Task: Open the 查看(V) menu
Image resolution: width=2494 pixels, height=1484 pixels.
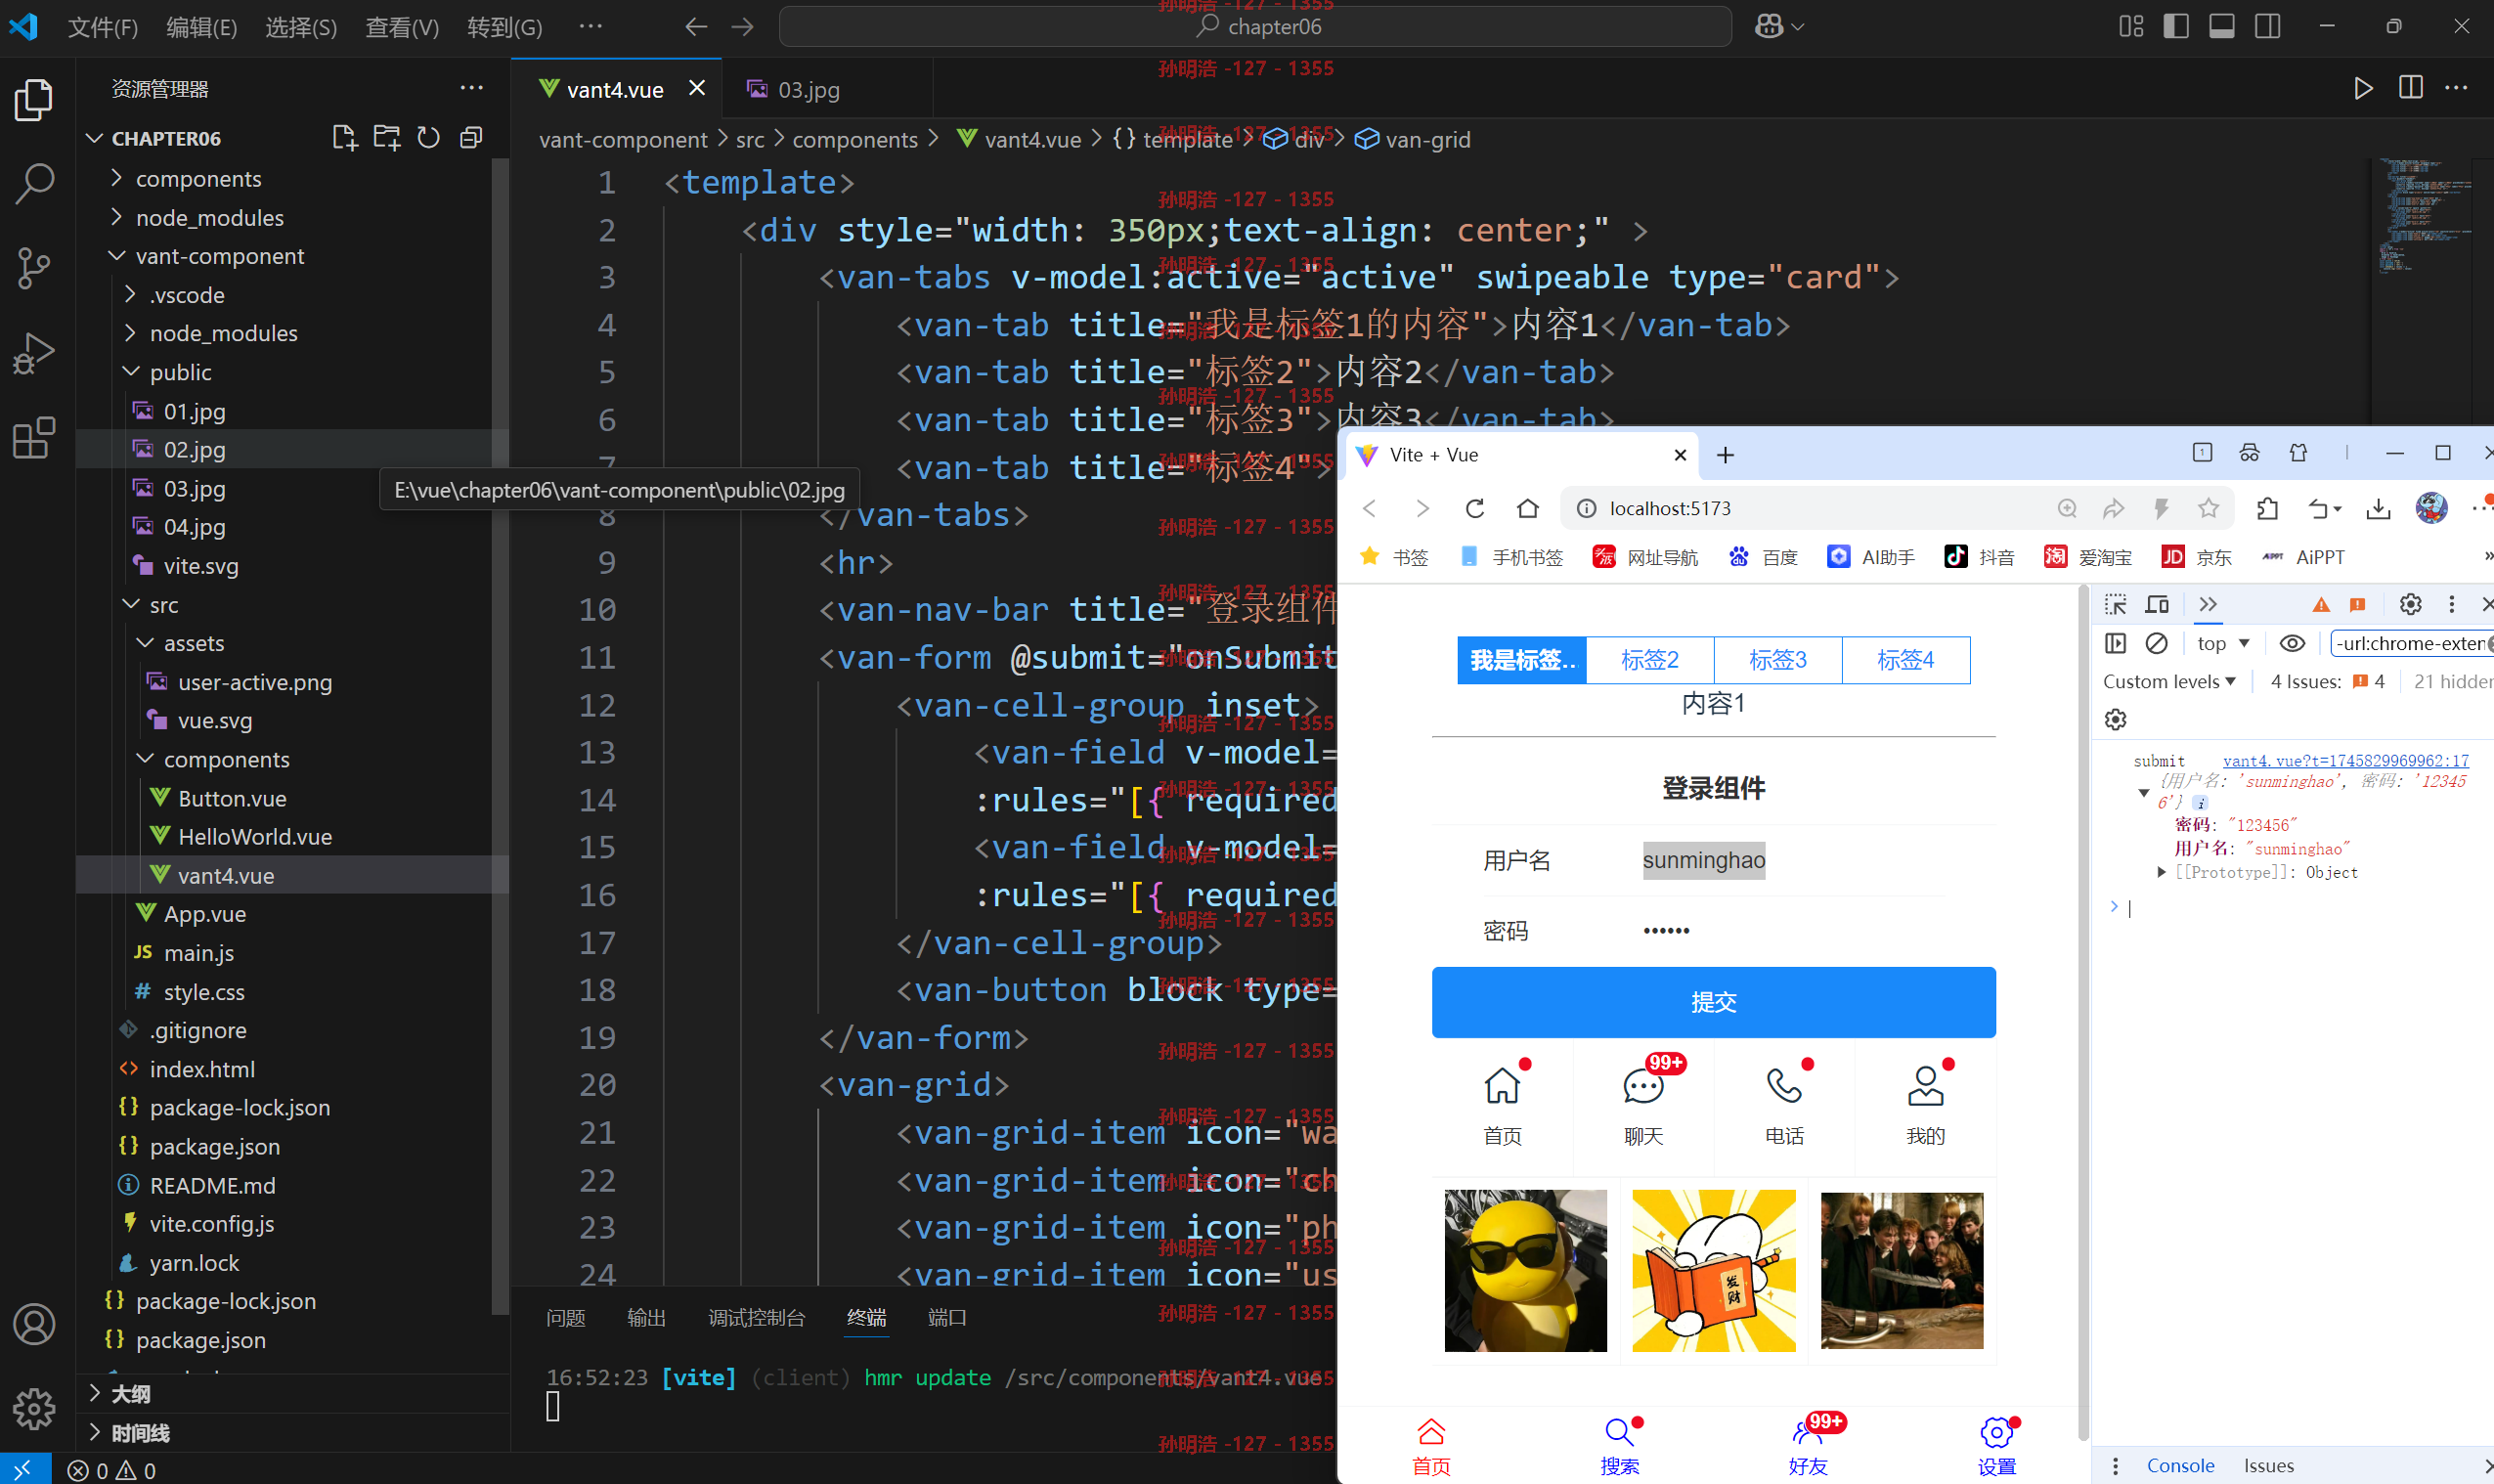Action: click(x=402, y=27)
